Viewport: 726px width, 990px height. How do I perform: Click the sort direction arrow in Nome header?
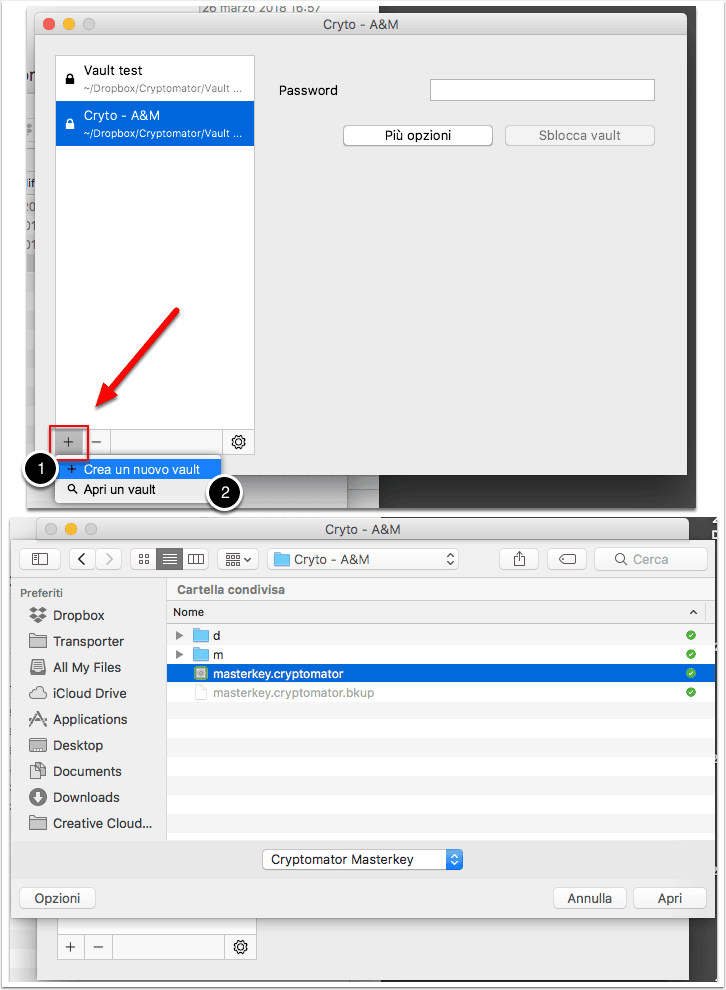(693, 612)
